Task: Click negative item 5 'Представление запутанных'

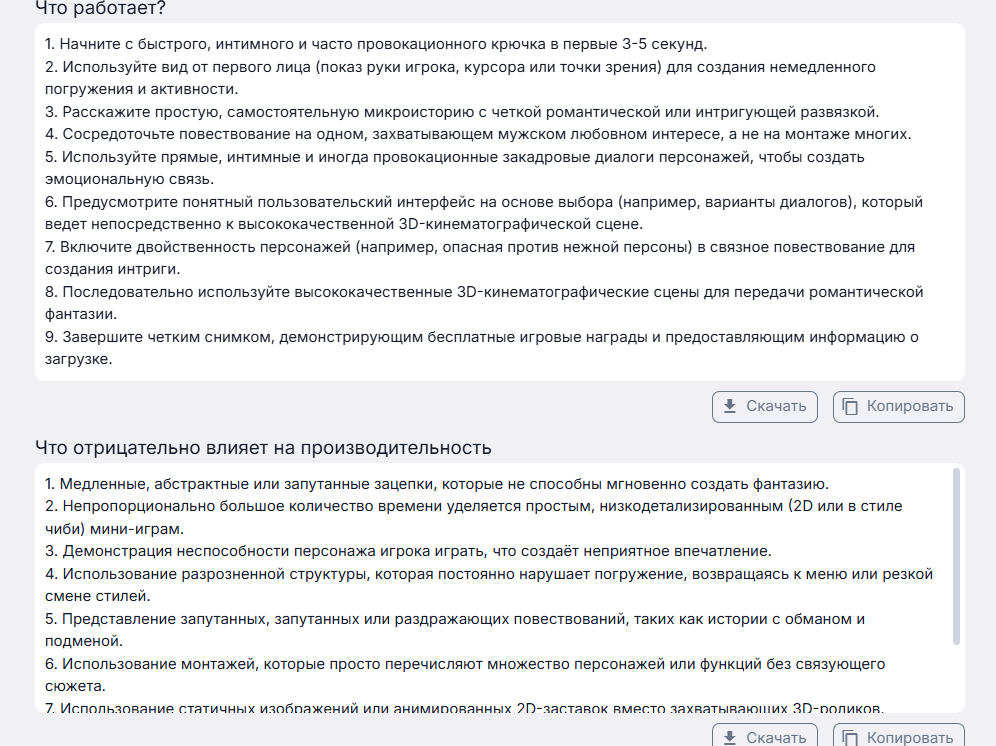Action: point(455,630)
